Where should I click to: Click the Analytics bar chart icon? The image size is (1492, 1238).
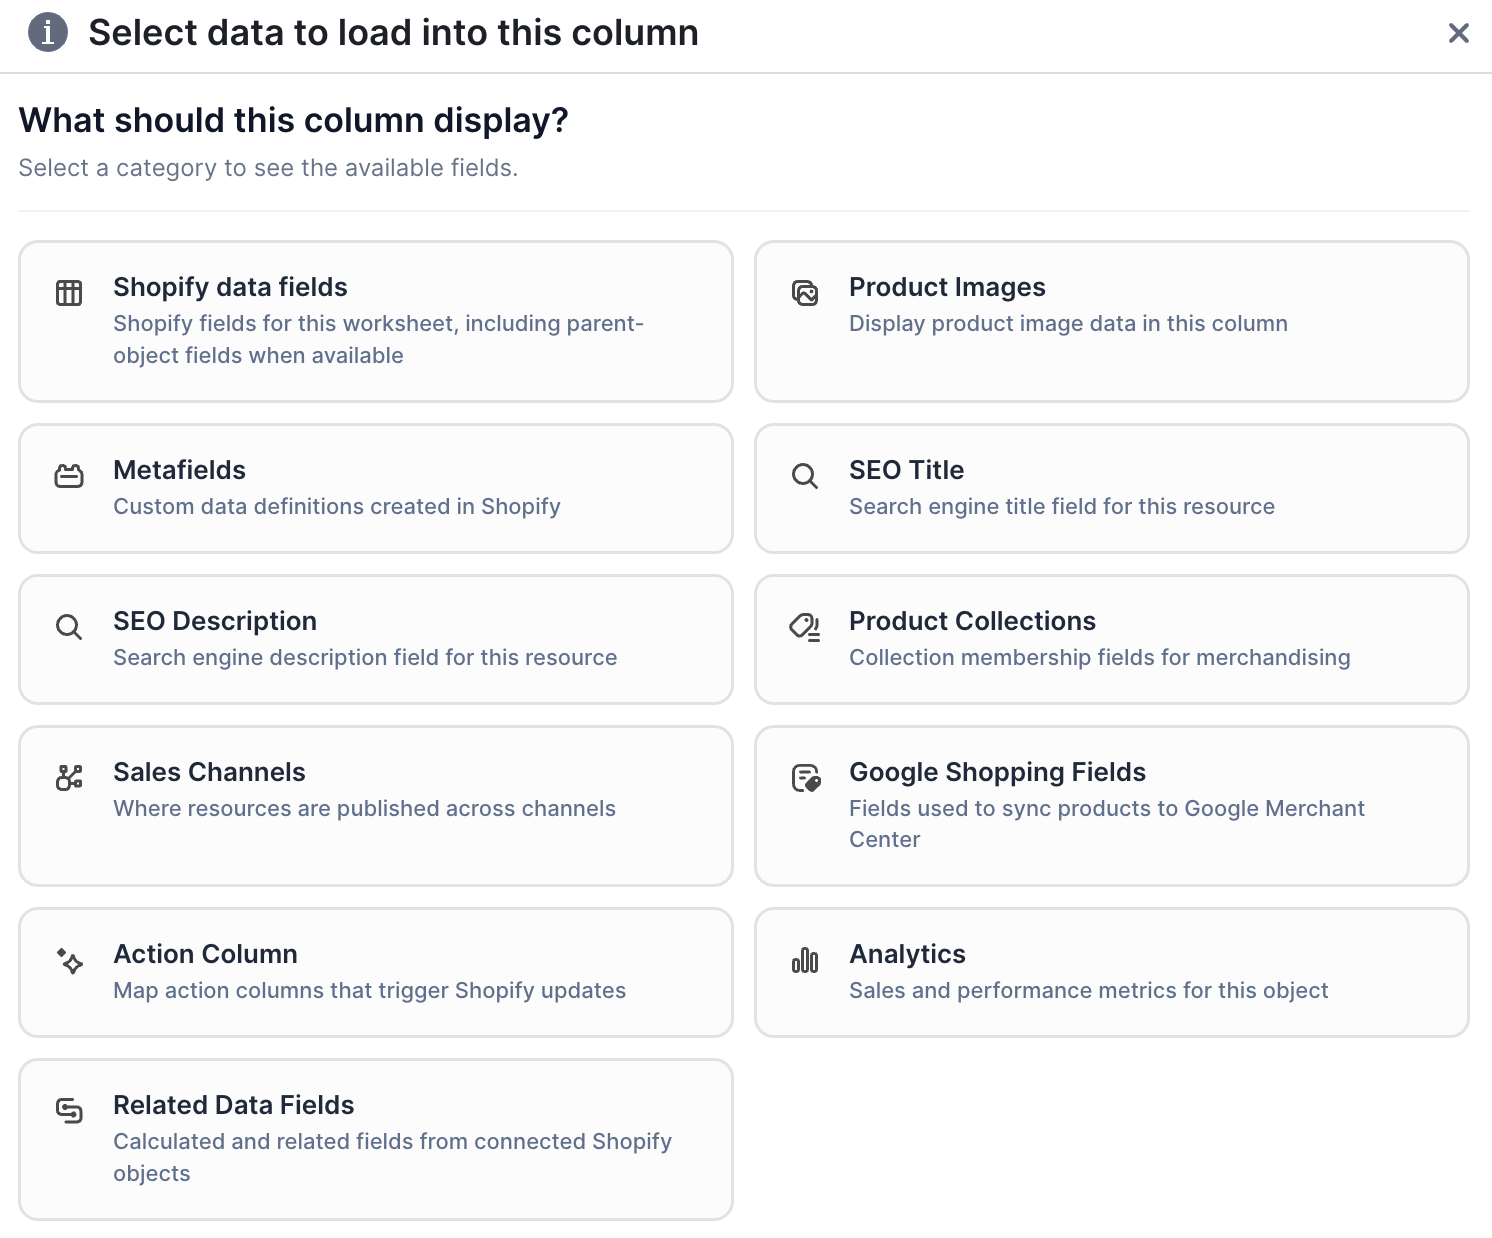(804, 960)
